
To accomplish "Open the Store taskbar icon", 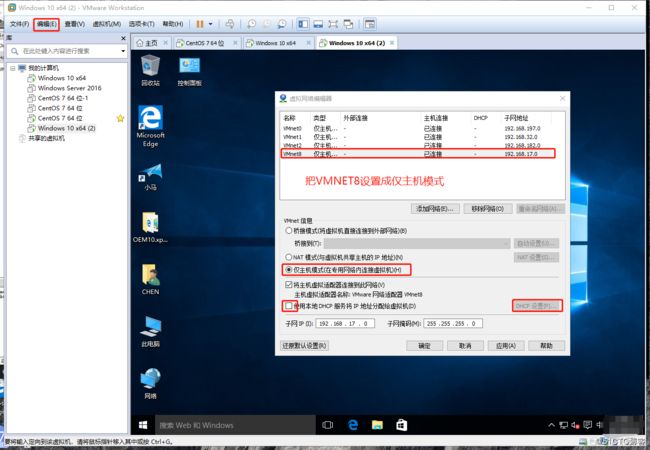I will click(401, 425).
